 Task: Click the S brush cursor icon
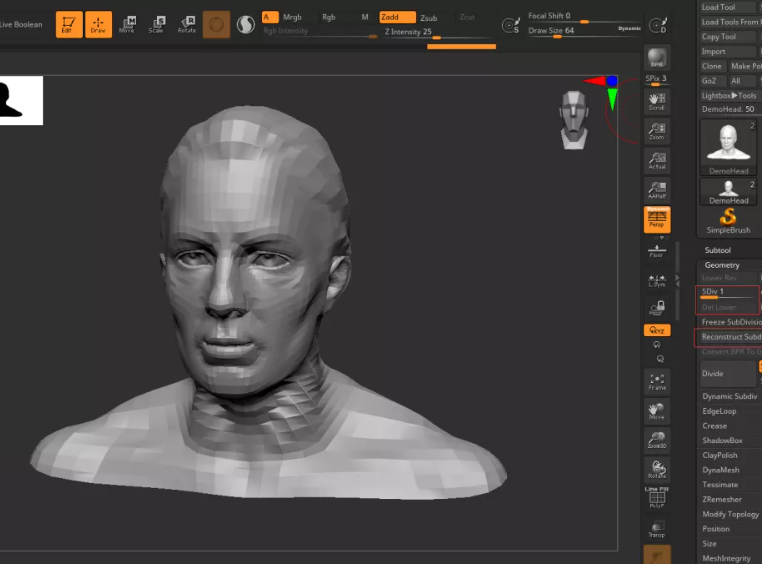click(x=511, y=25)
